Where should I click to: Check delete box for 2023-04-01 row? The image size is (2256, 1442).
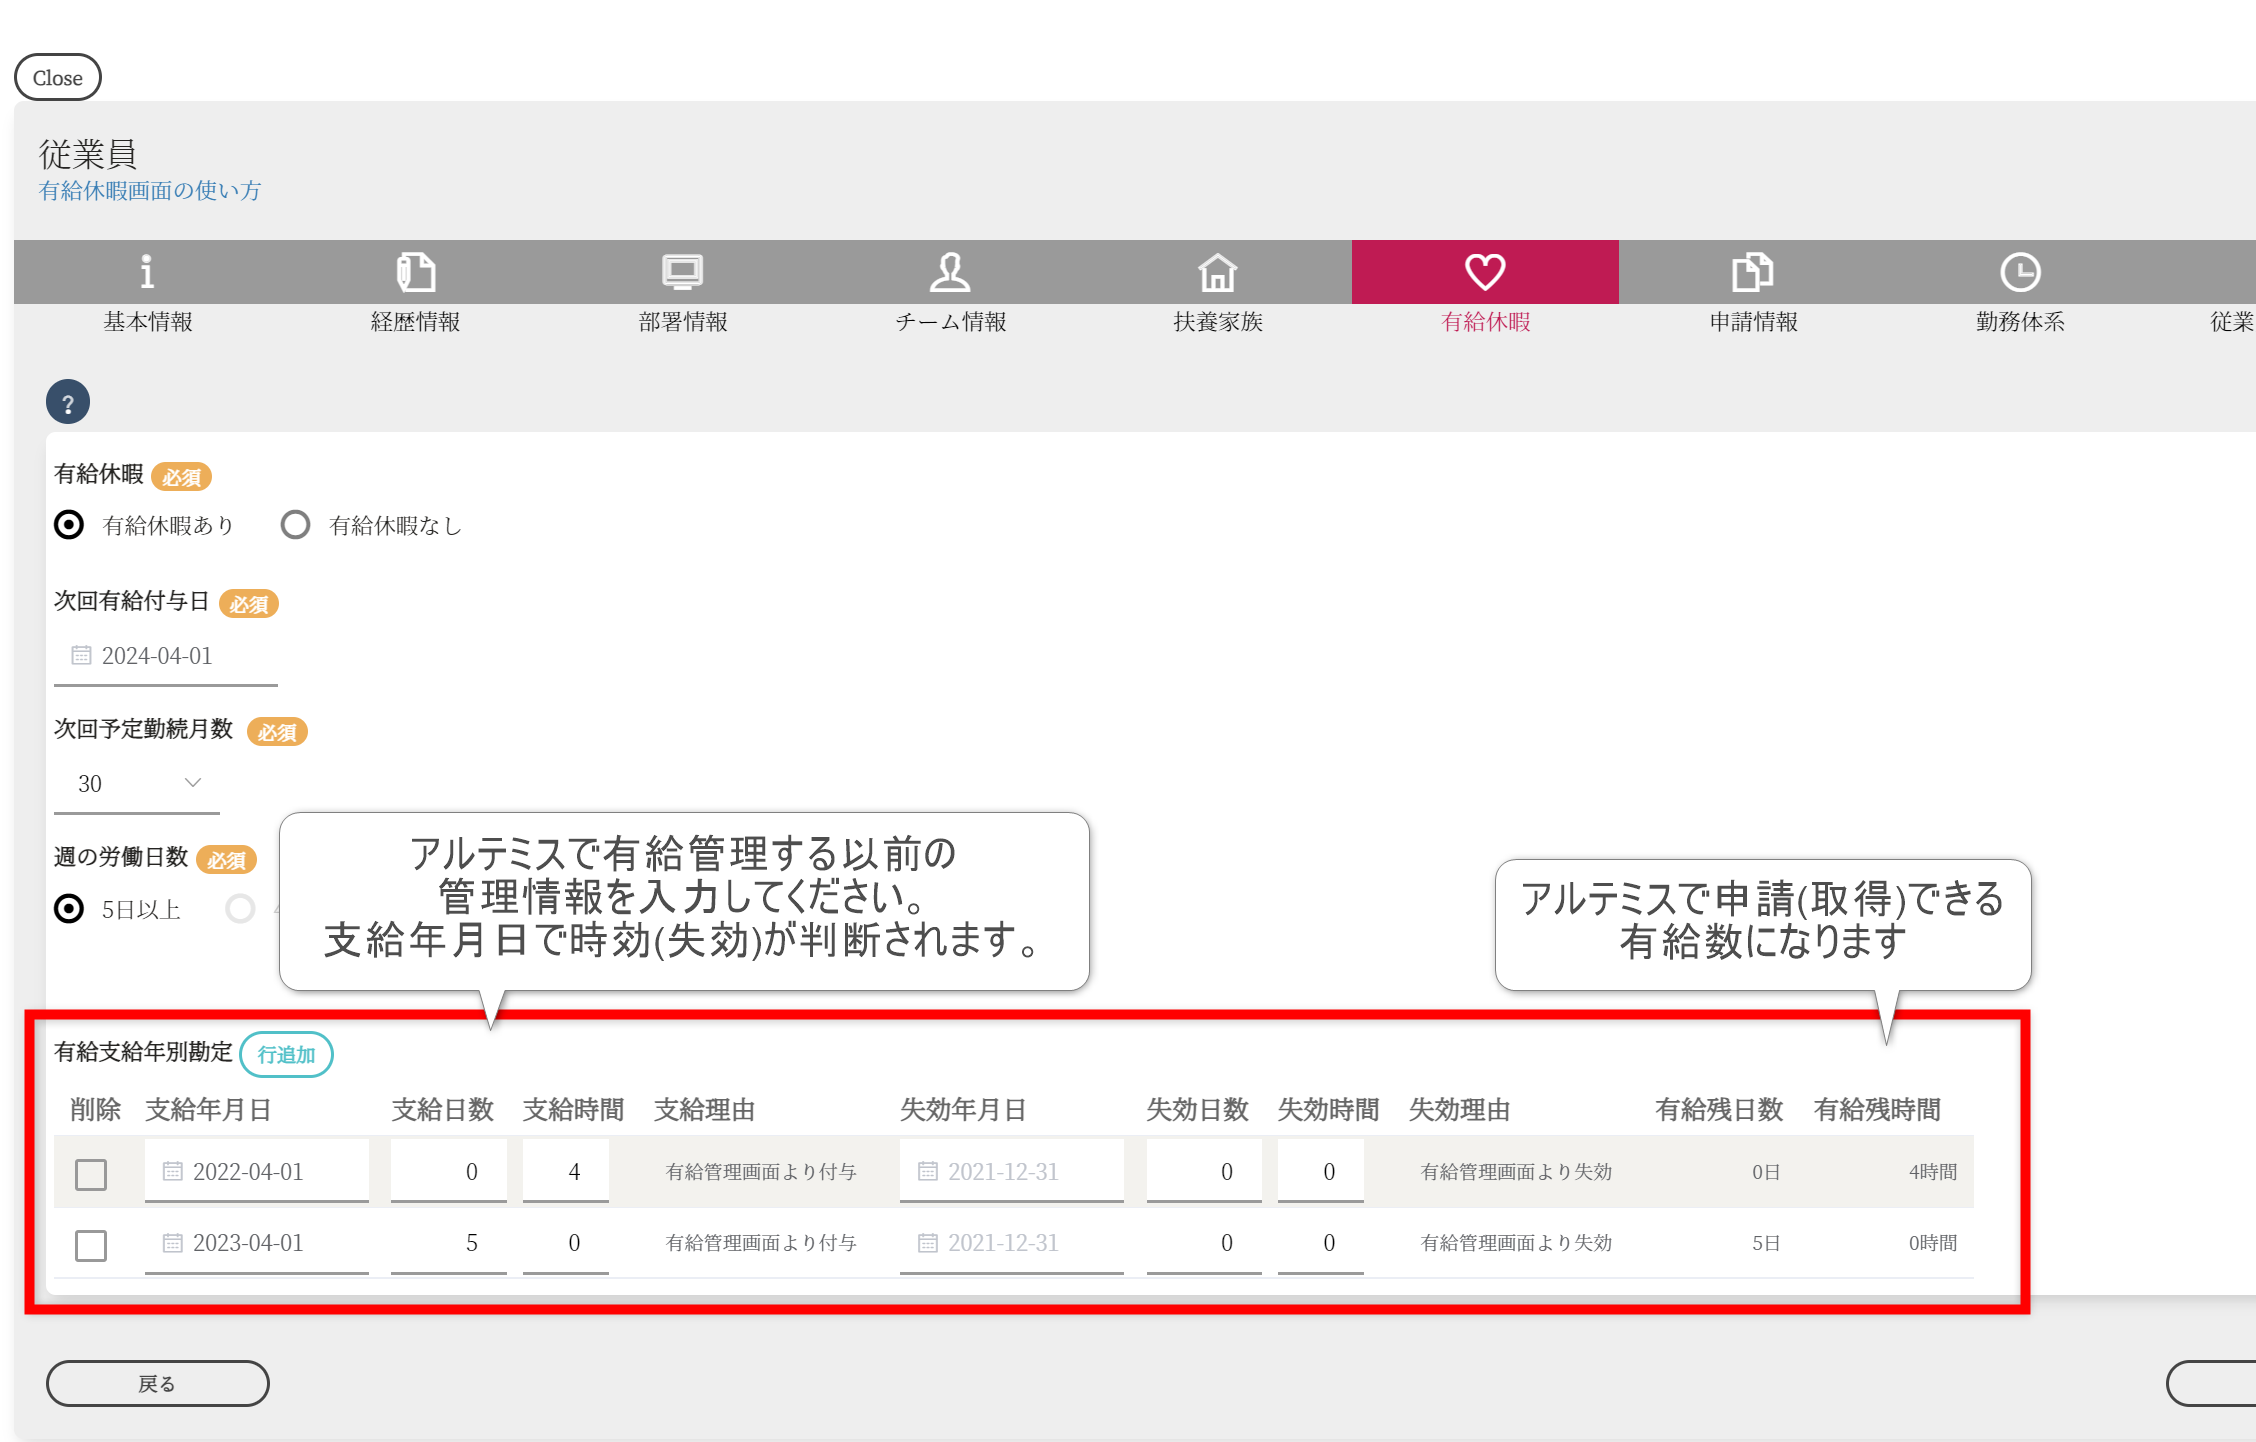(91, 1245)
